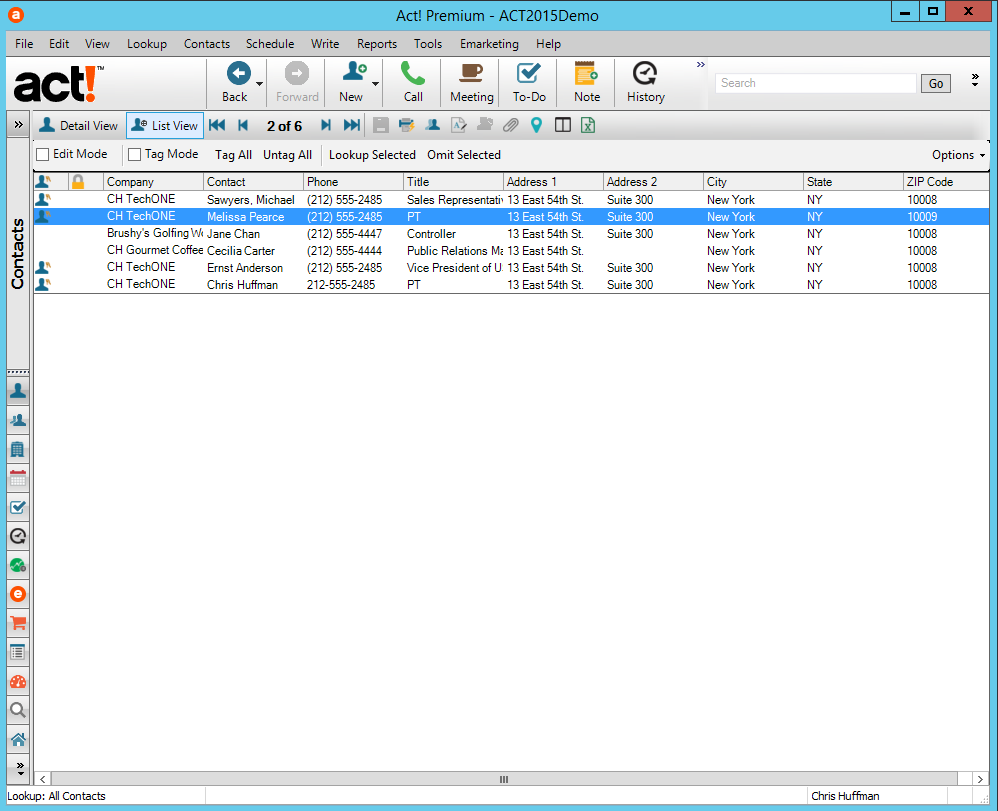Enable the Edit Mode checkbox
Image resolution: width=998 pixels, height=811 pixels.
coord(43,155)
